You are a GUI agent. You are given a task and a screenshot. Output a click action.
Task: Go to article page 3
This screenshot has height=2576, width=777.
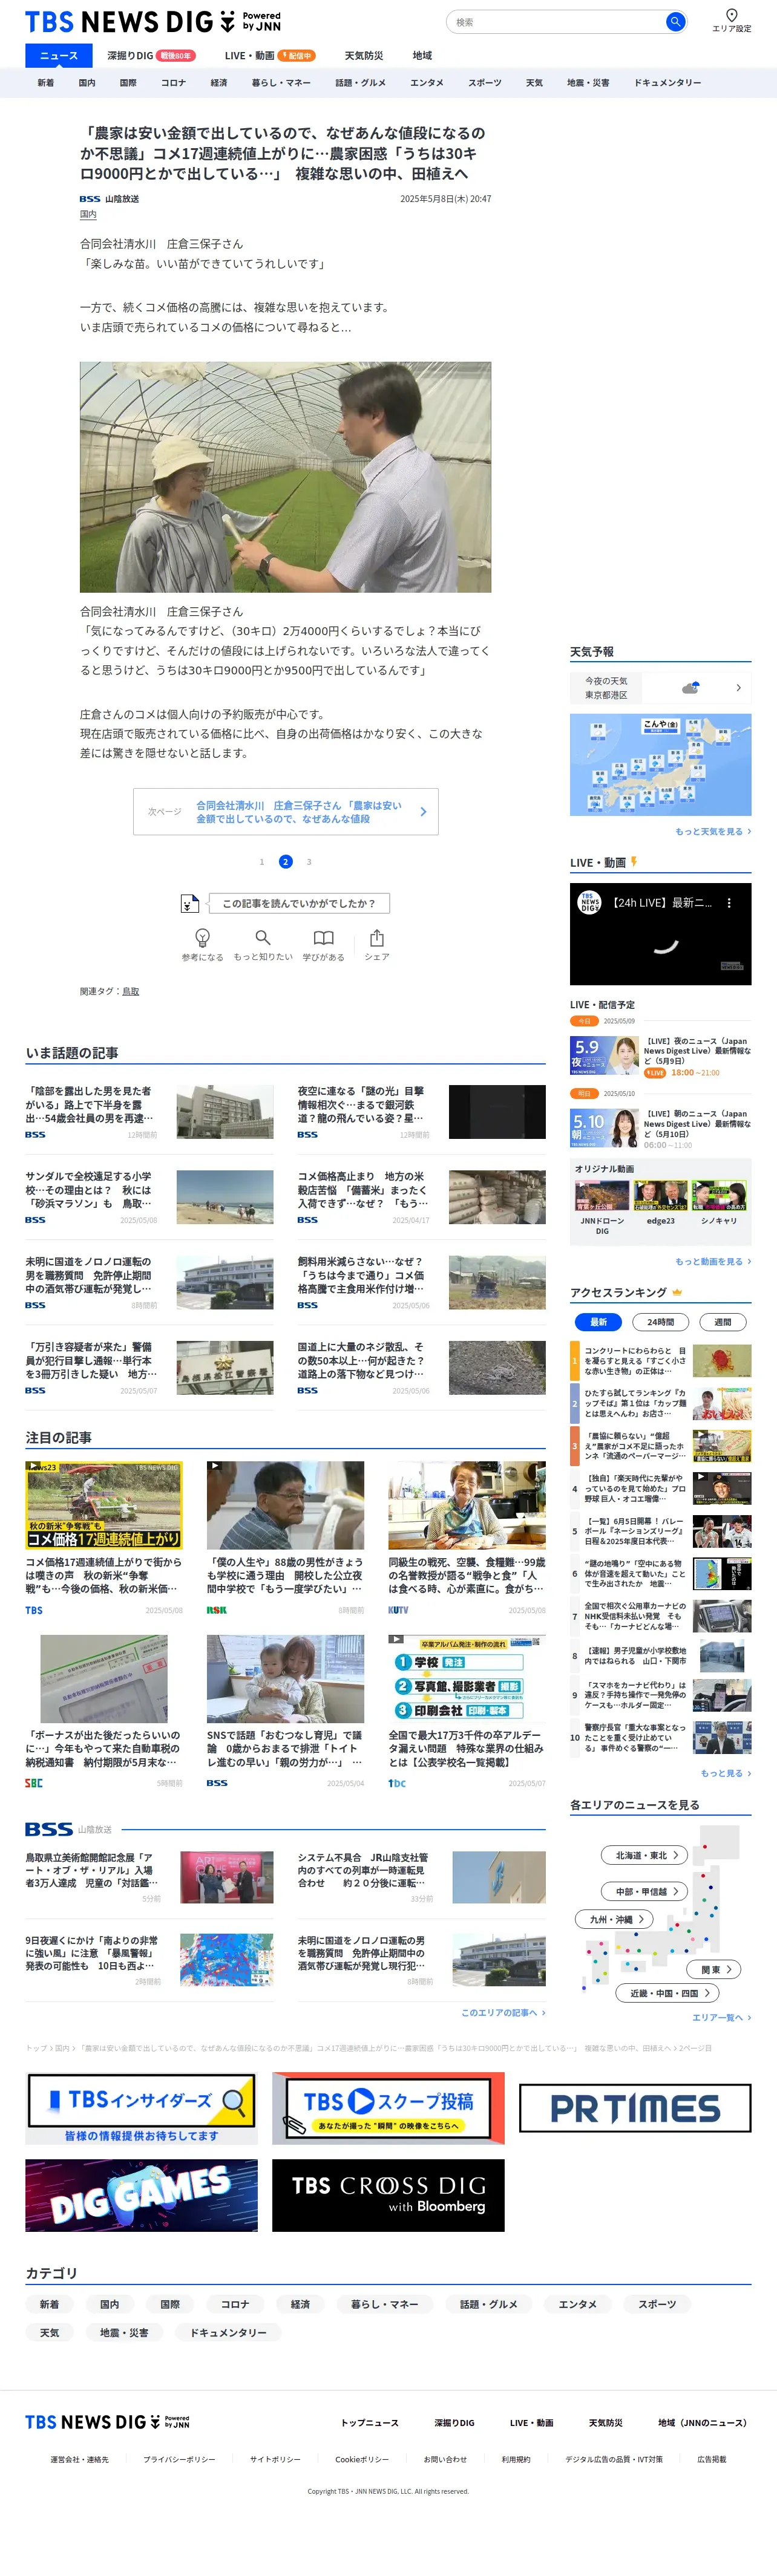(309, 862)
